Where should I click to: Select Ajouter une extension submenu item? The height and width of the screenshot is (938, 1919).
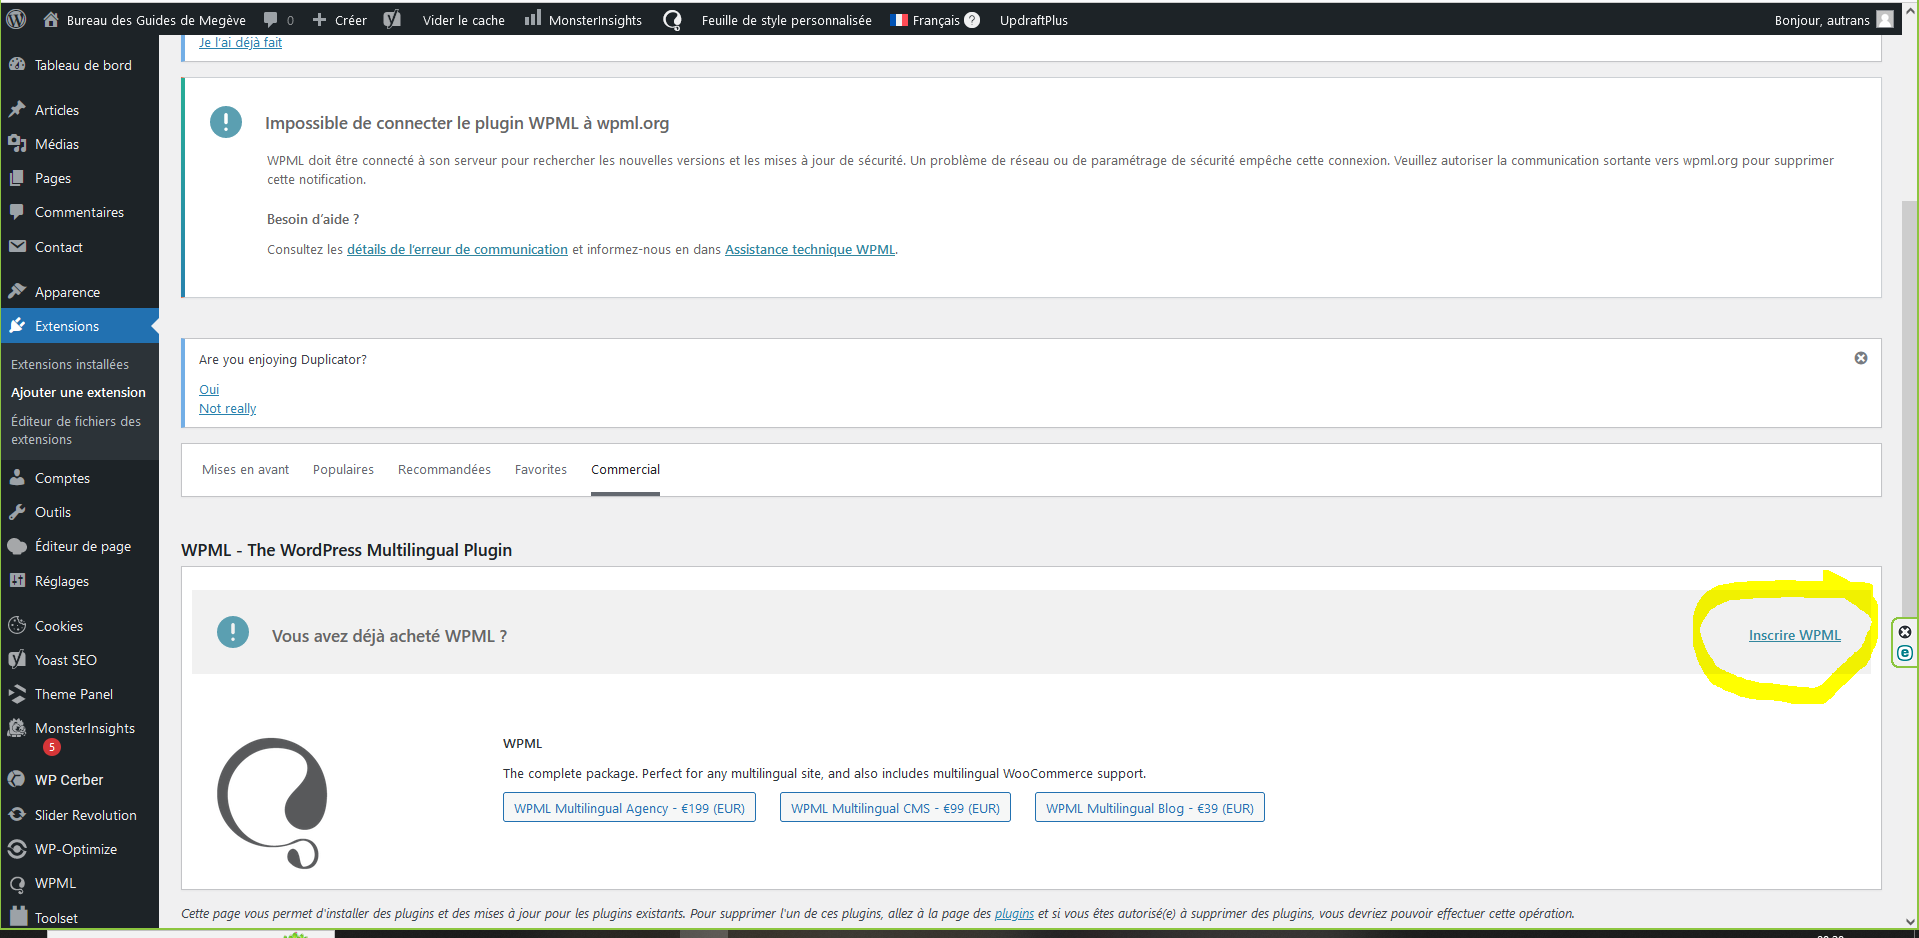[78, 392]
